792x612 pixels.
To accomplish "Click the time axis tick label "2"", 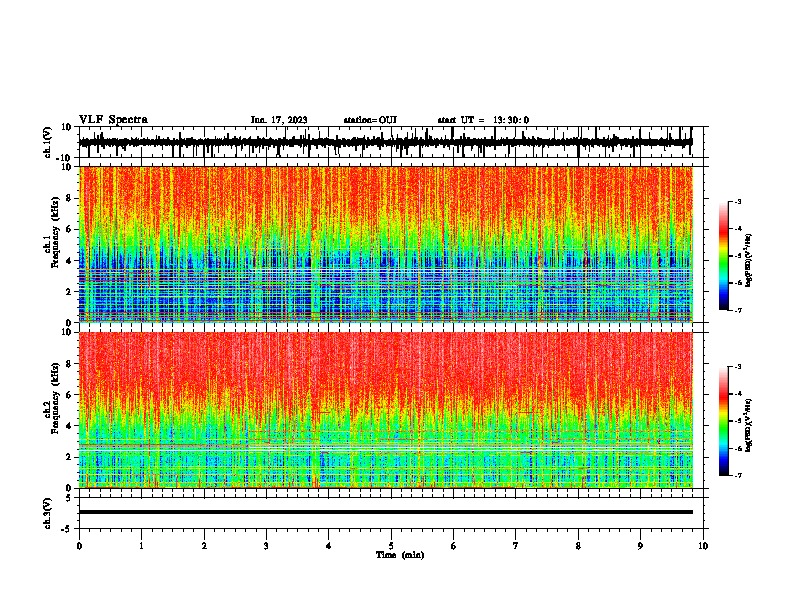I will tap(204, 546).
